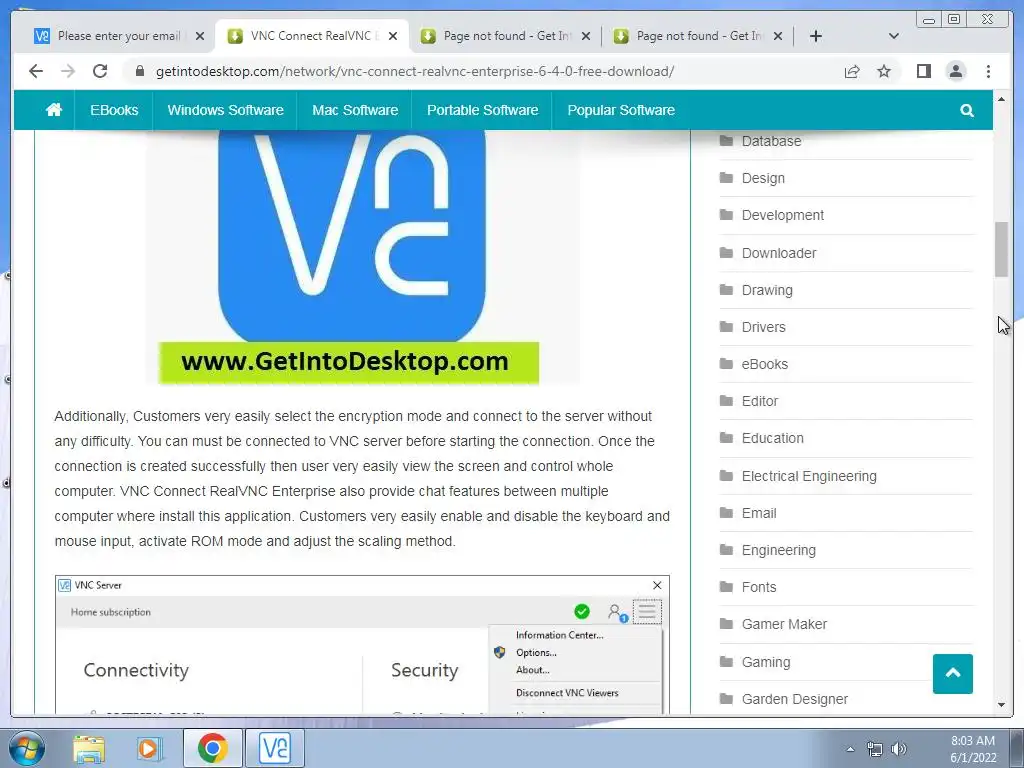This screenshot has height=768, width=1024.
Task: Share this page via the share icon
Action: (852, 71)
